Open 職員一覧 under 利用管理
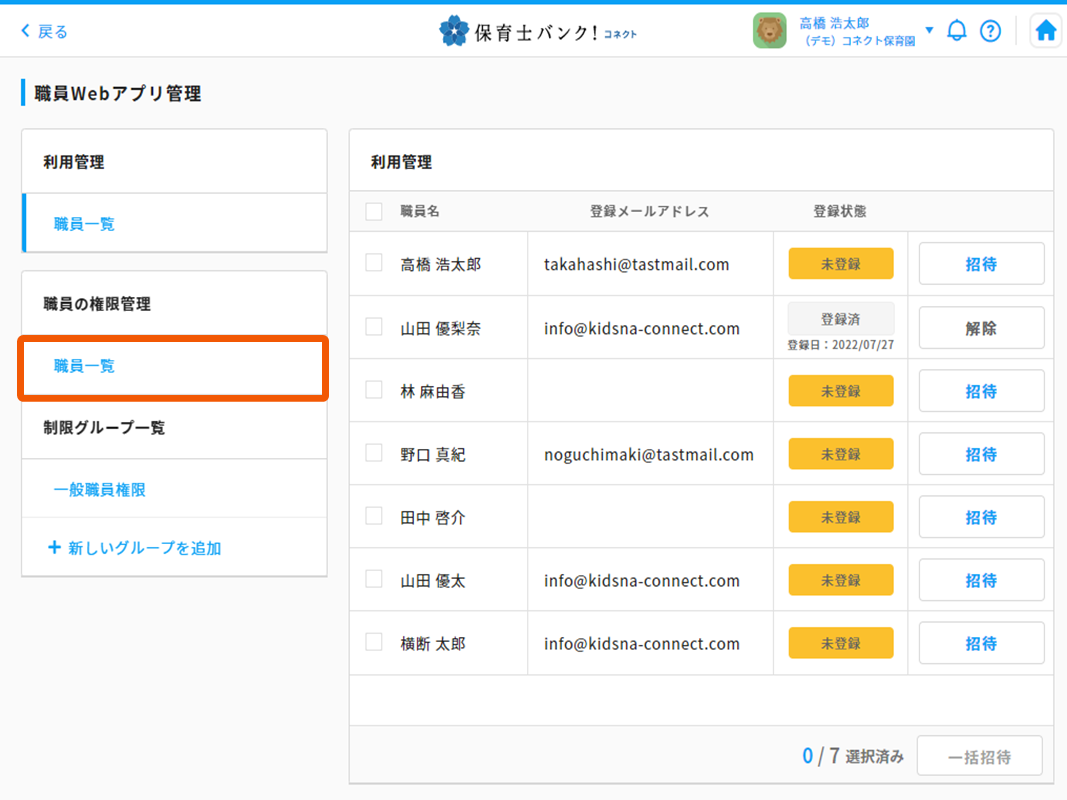1067x800 pixels. (84, 224)
